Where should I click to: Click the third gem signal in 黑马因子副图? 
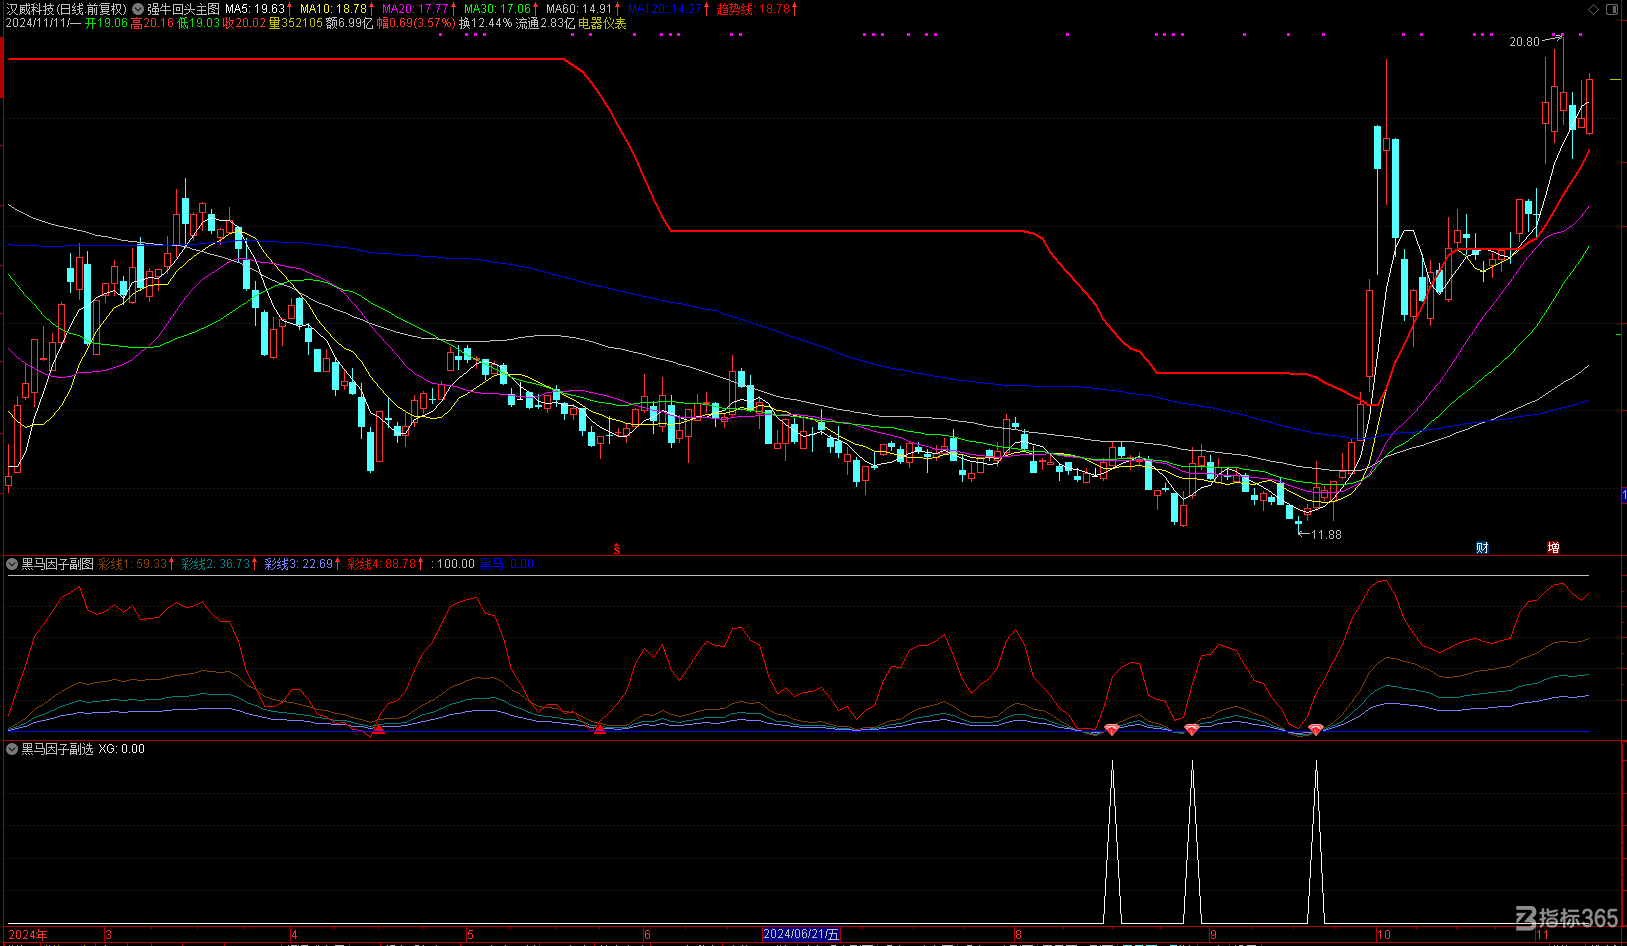click(1316, 730)
